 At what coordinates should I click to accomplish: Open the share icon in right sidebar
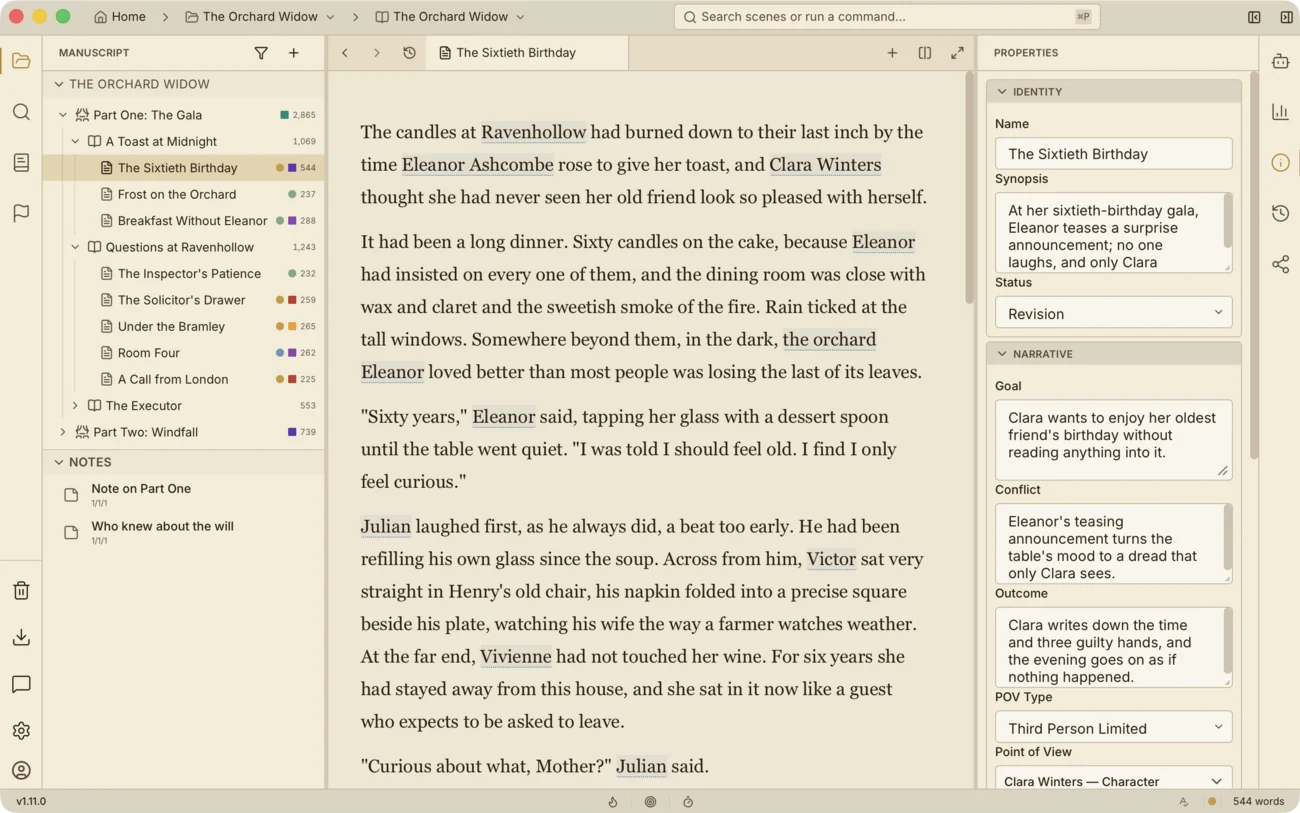tap(1280, 264)
